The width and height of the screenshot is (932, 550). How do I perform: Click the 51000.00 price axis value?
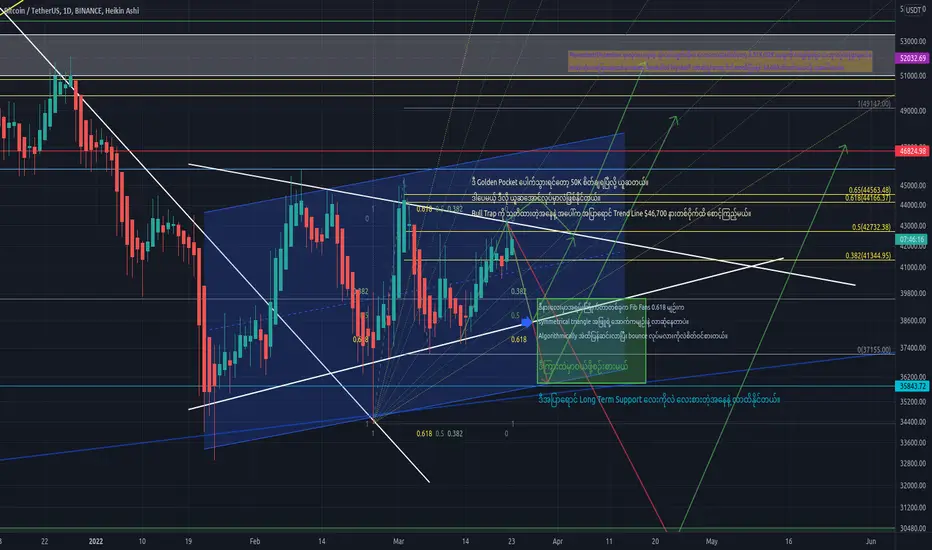(x=913, y=76)
